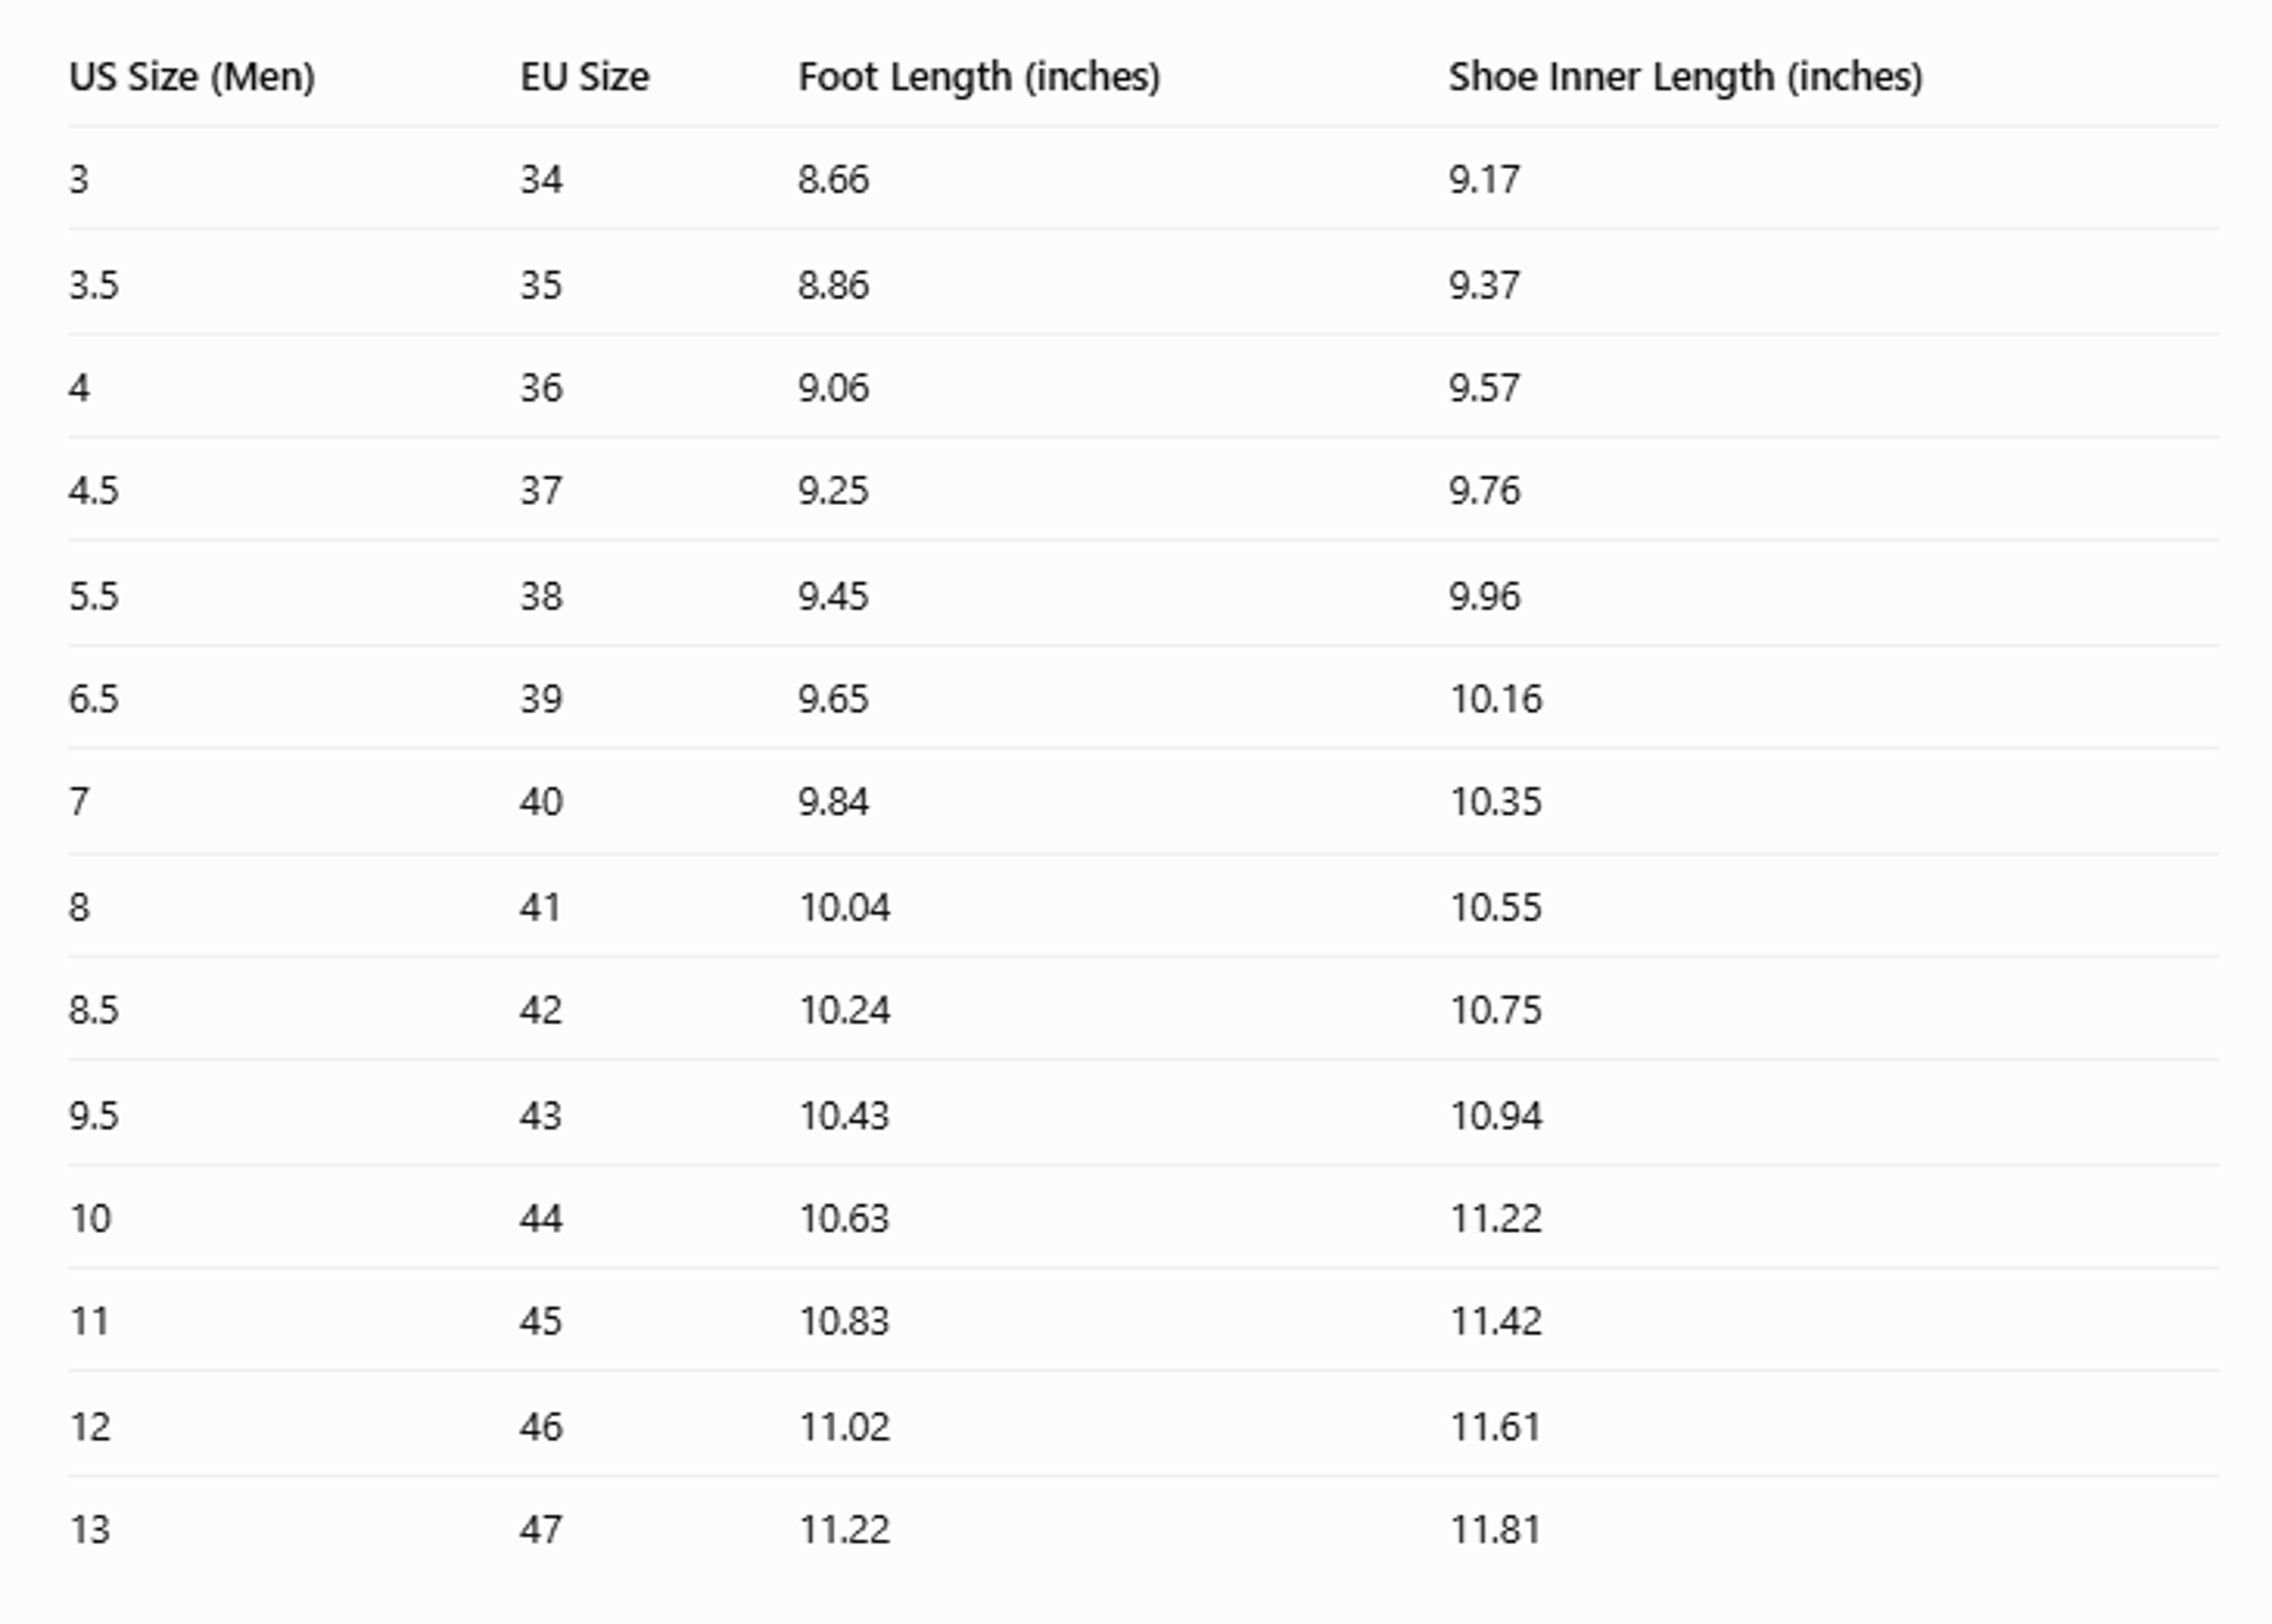Click foot length value 10.43
Screen dimensions: 2272x1624
click(x=844, y=1115)
